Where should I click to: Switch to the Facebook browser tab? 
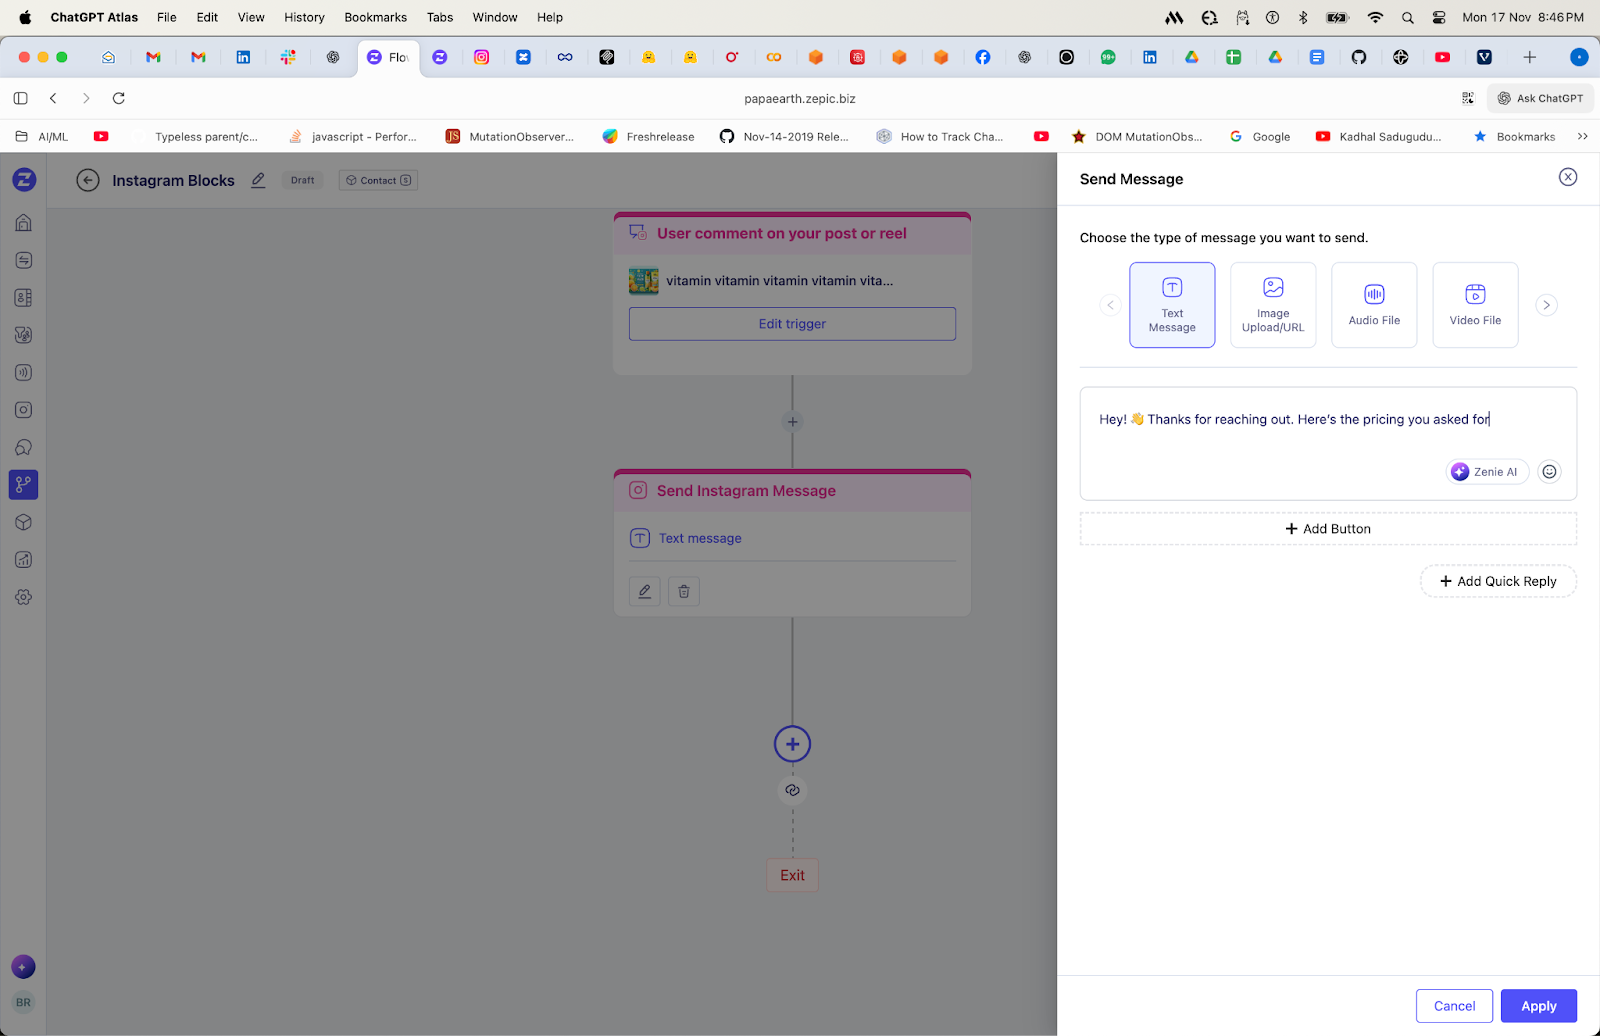tap(983, 57)
